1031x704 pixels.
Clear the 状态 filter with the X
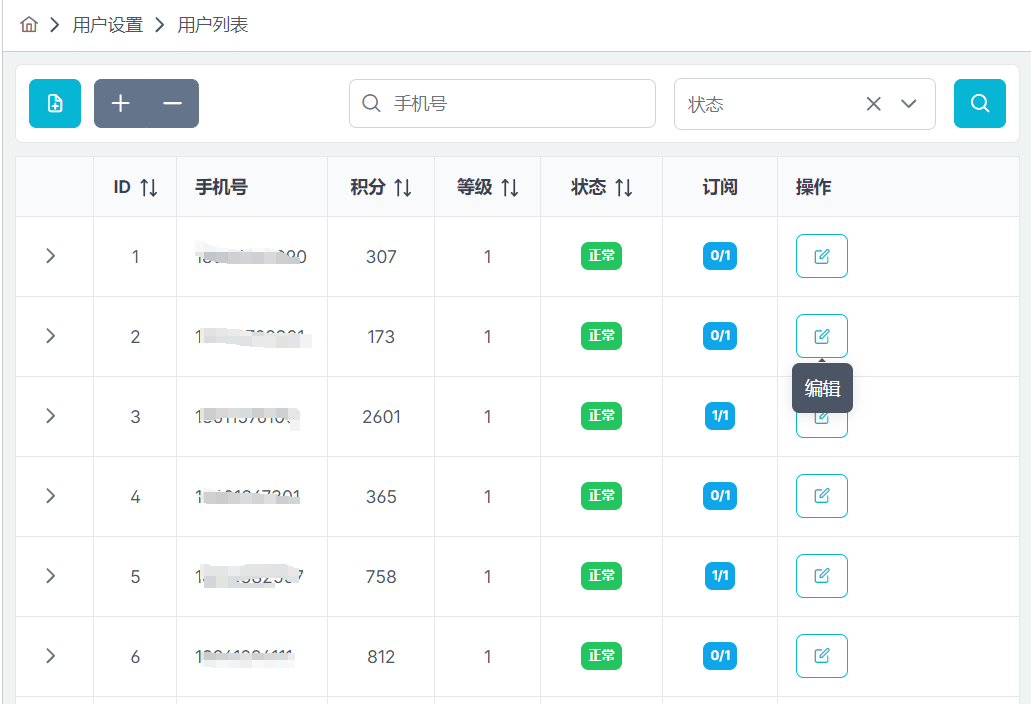pyautogui.click(x=873, y=104)
